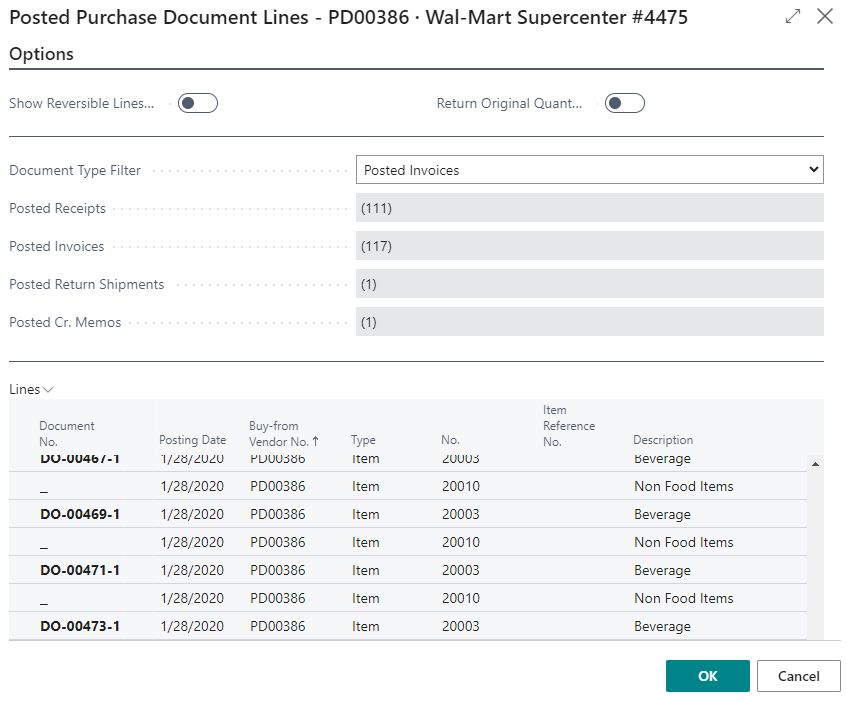Enable Return Original Quantity switch
This screenshot has width=847, height=702.
click(625, 103)
